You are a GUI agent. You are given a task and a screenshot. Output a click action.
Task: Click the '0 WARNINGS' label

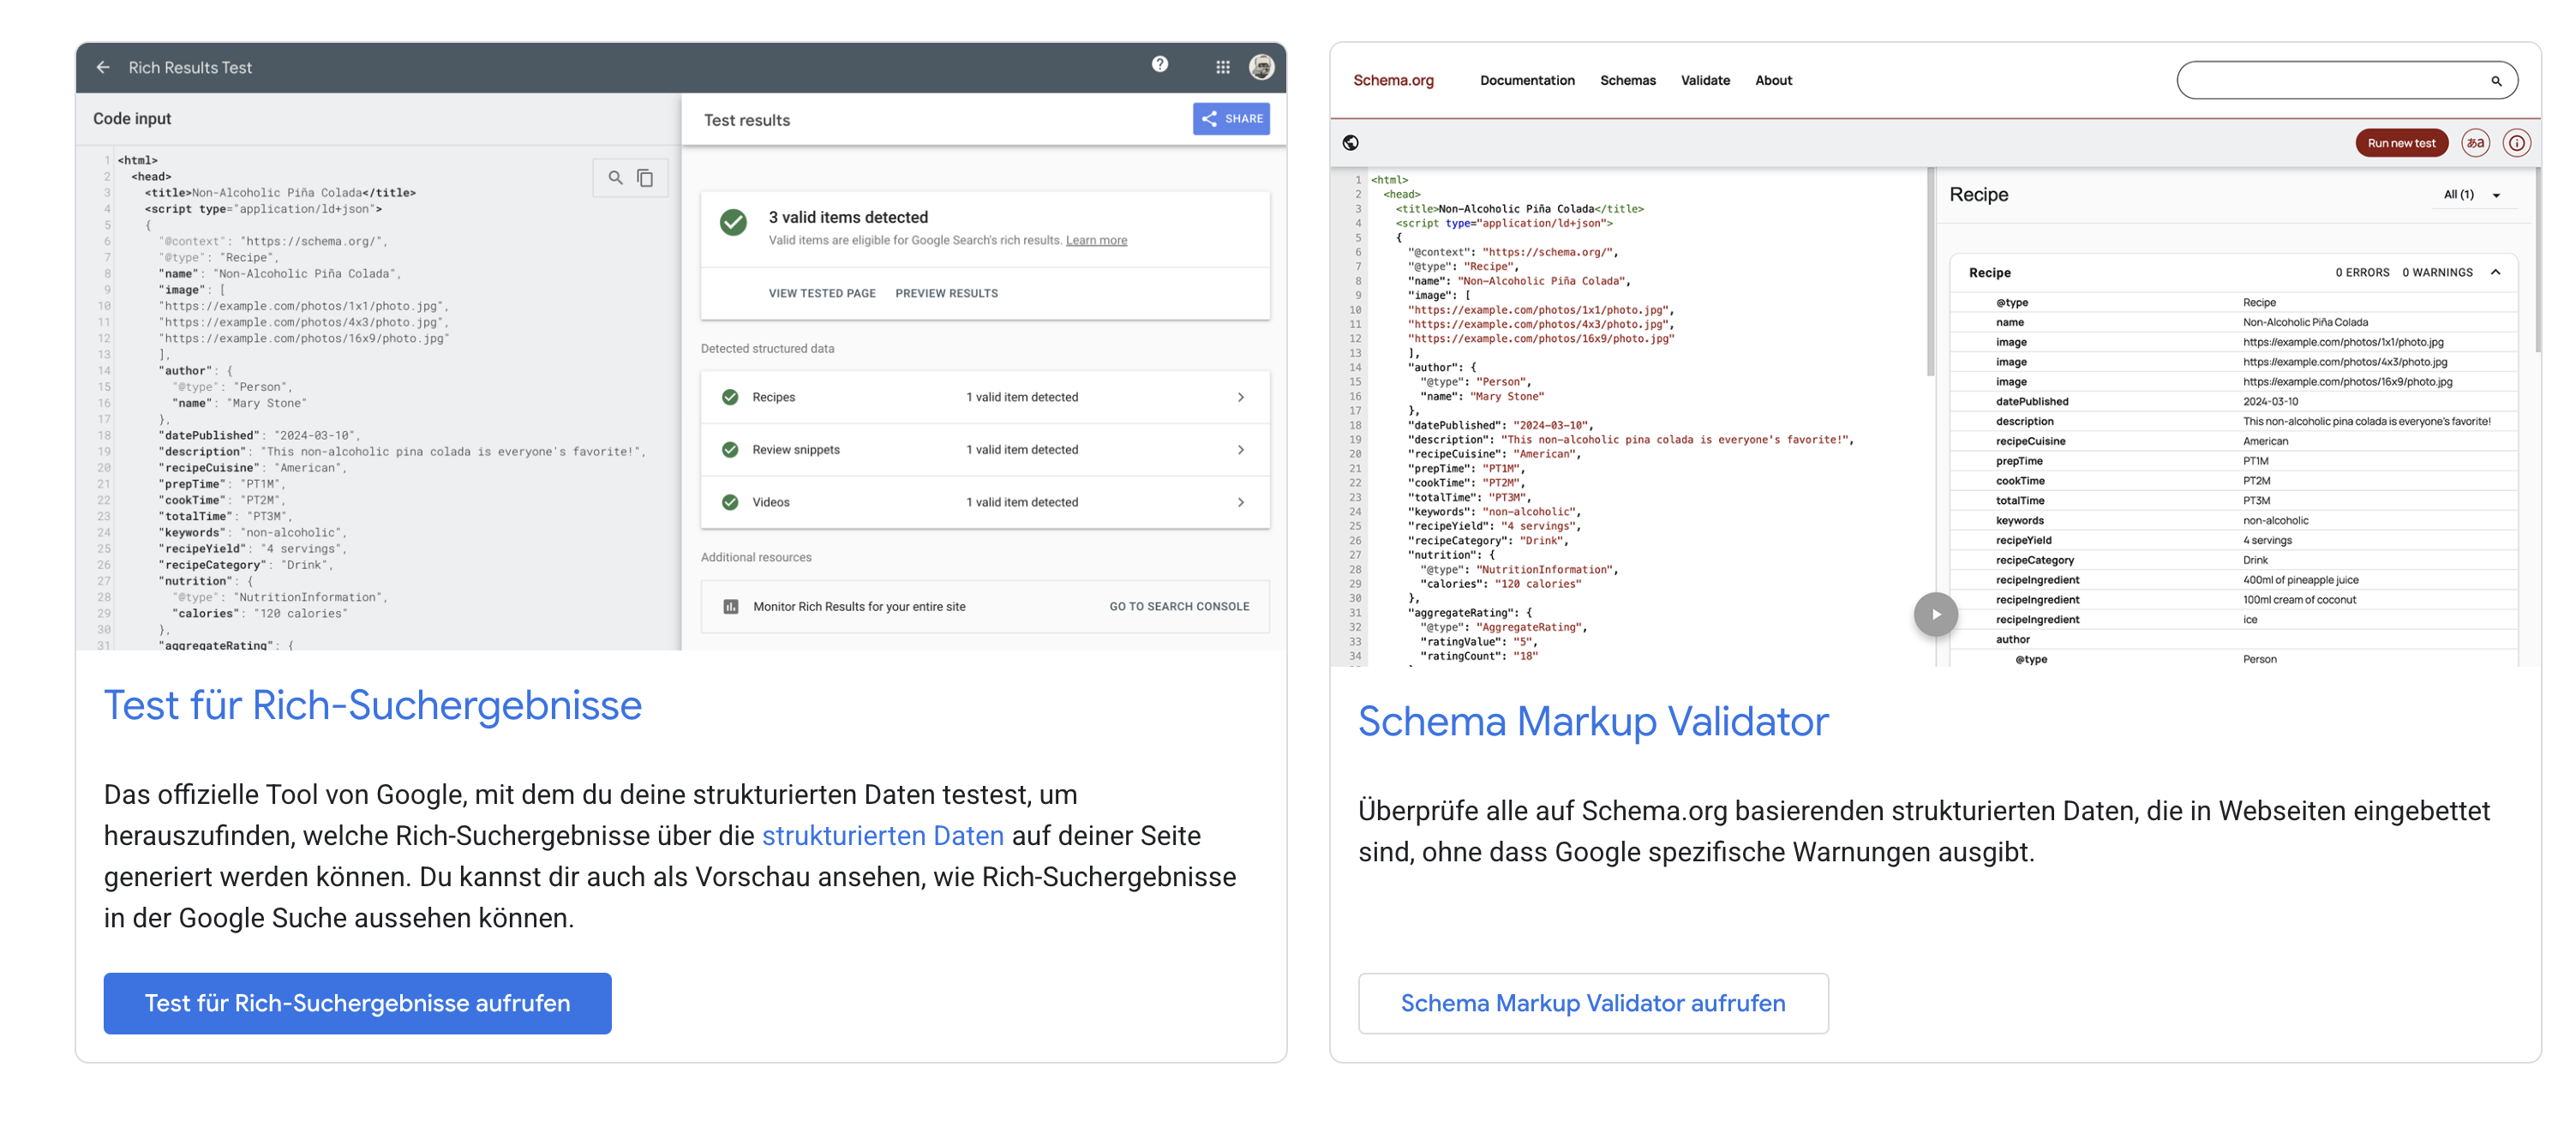[x=2437, y=272]
